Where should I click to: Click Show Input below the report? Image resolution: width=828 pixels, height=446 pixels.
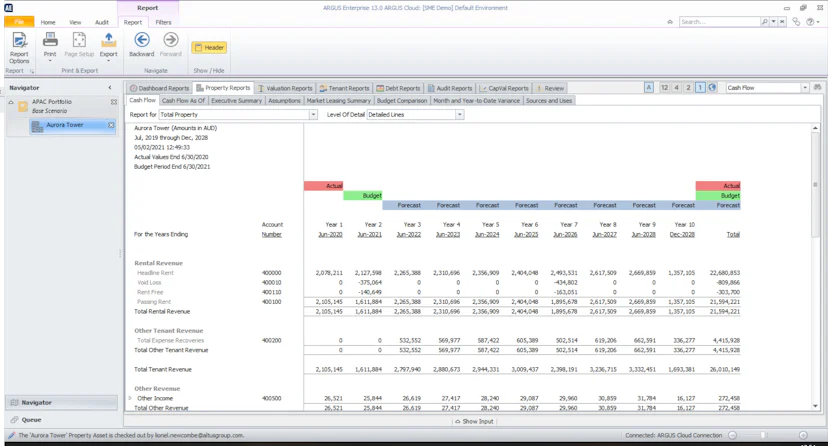point(474,421)
